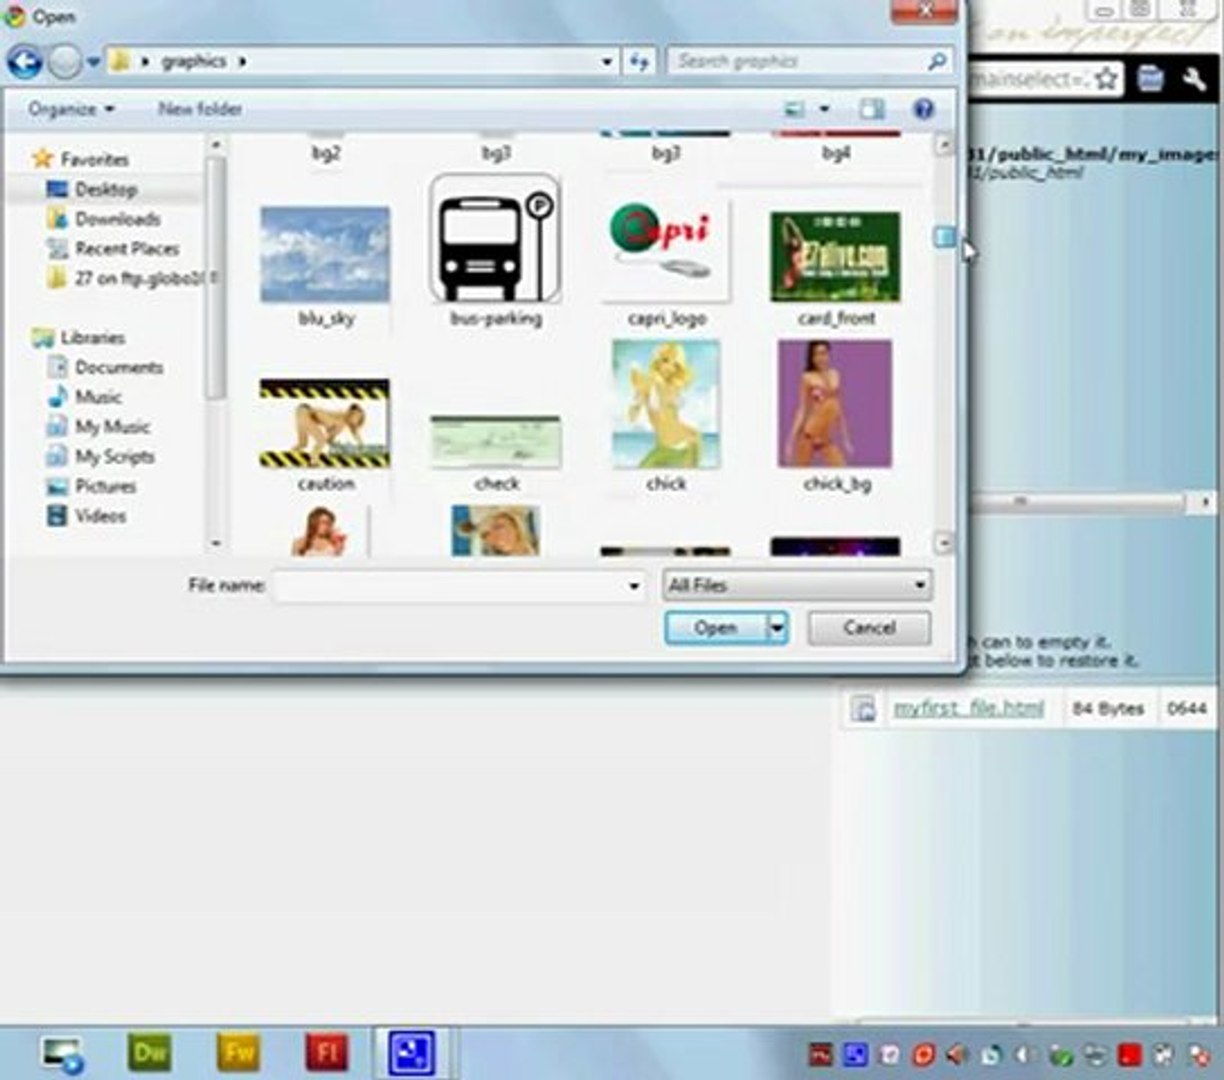Viewport: 1224px width, 1080px height.
Task: Expand the File name history dropdown
Action: coord(634,585)
